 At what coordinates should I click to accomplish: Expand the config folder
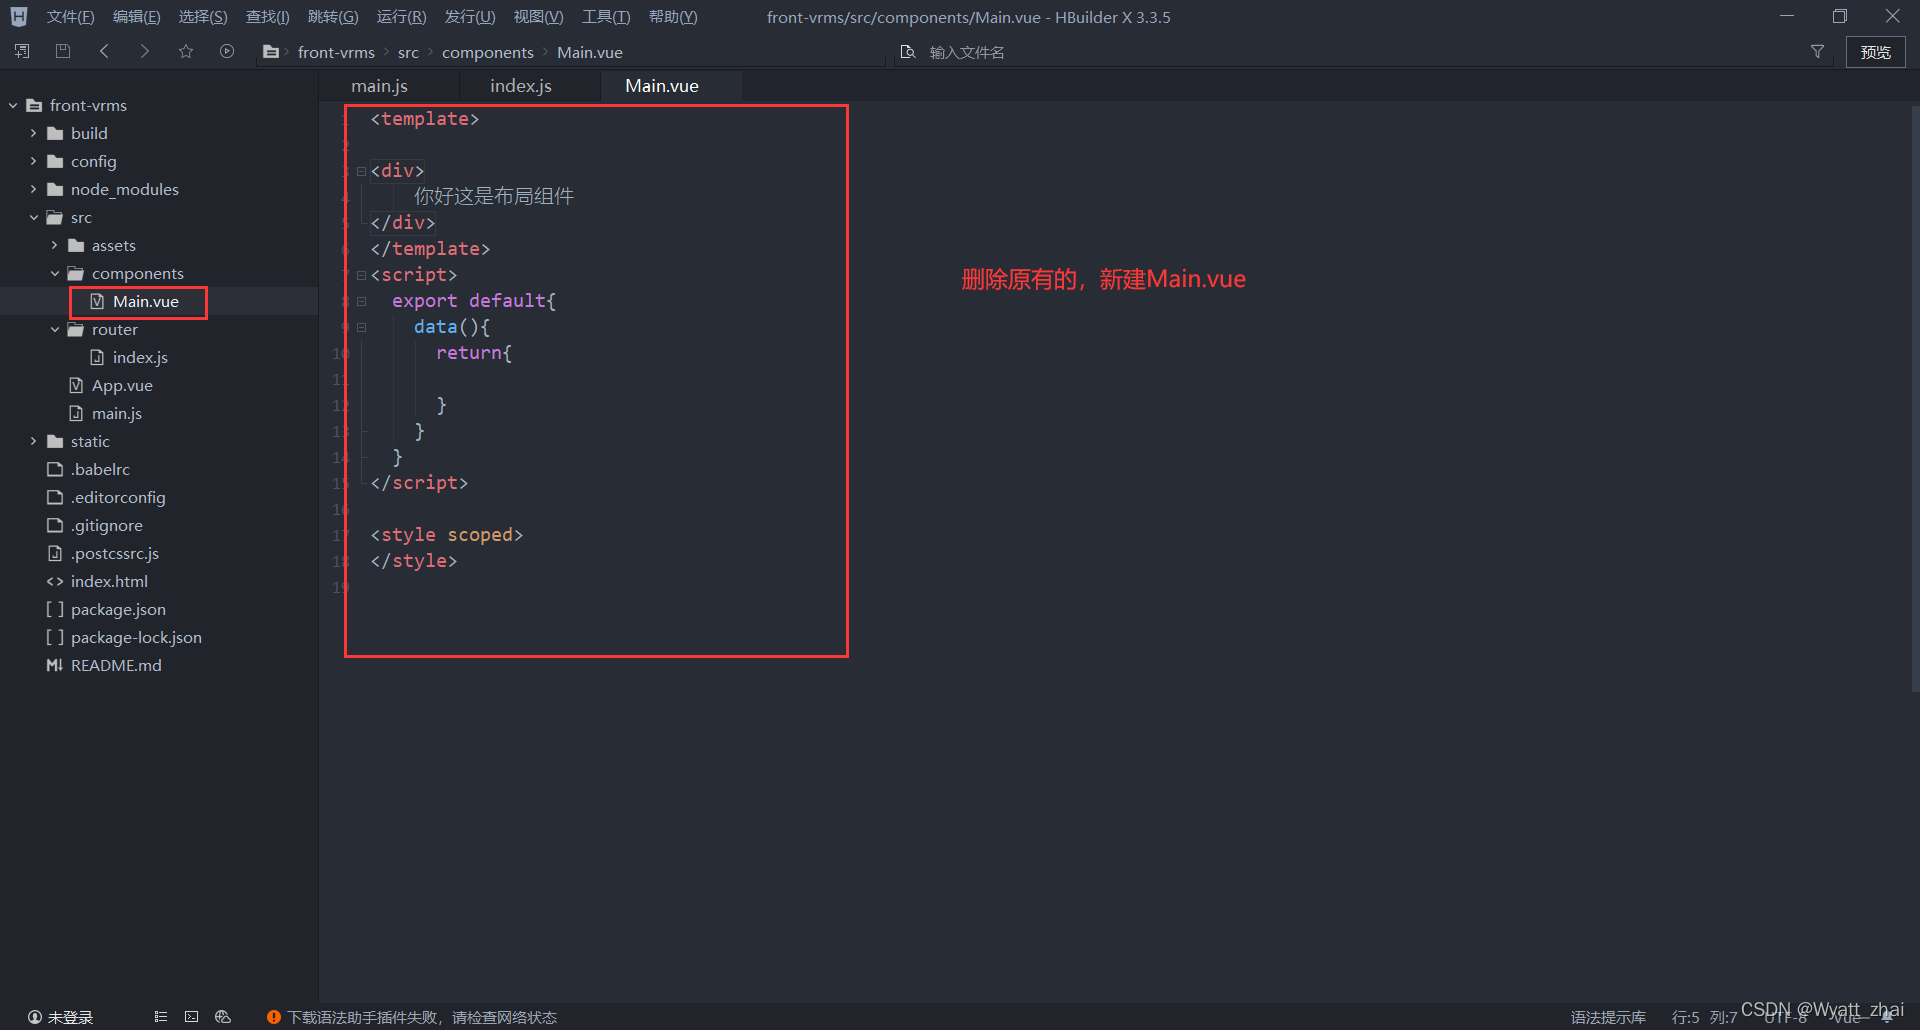[x=34, y=161]
